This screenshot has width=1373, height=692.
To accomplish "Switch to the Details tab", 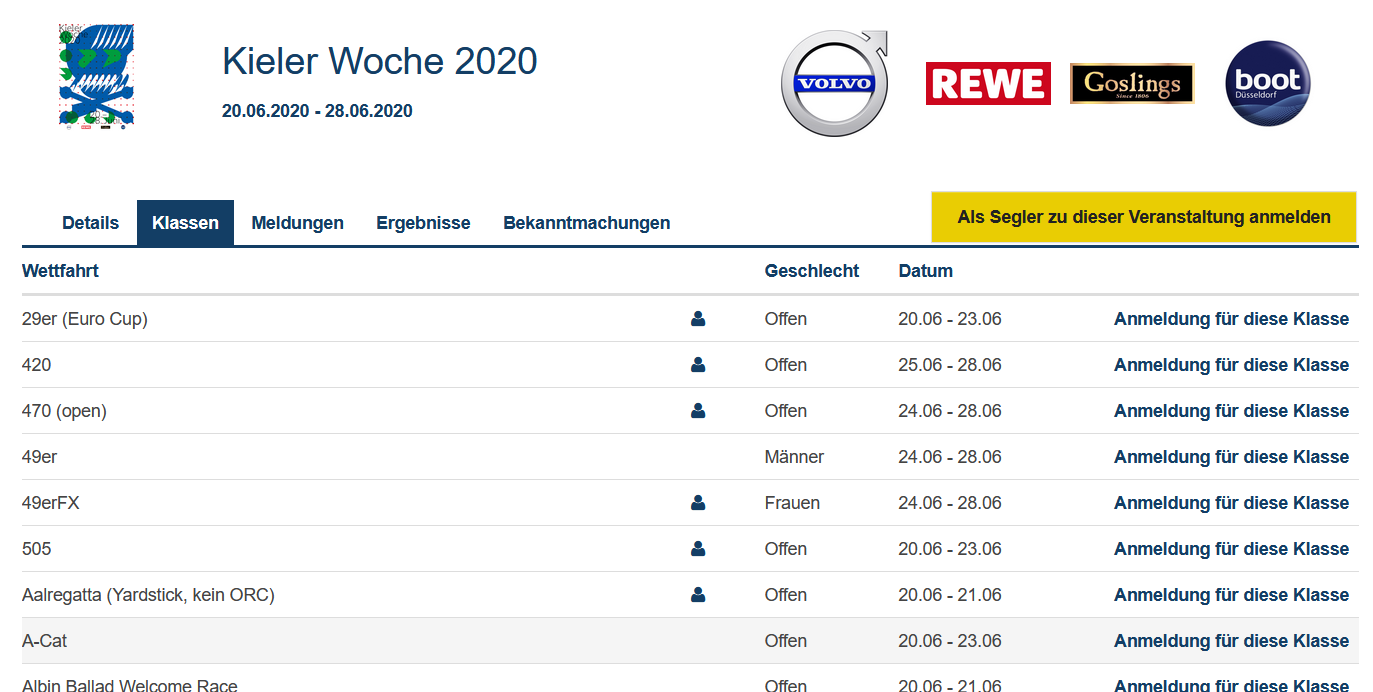I will tap(90, 223).
